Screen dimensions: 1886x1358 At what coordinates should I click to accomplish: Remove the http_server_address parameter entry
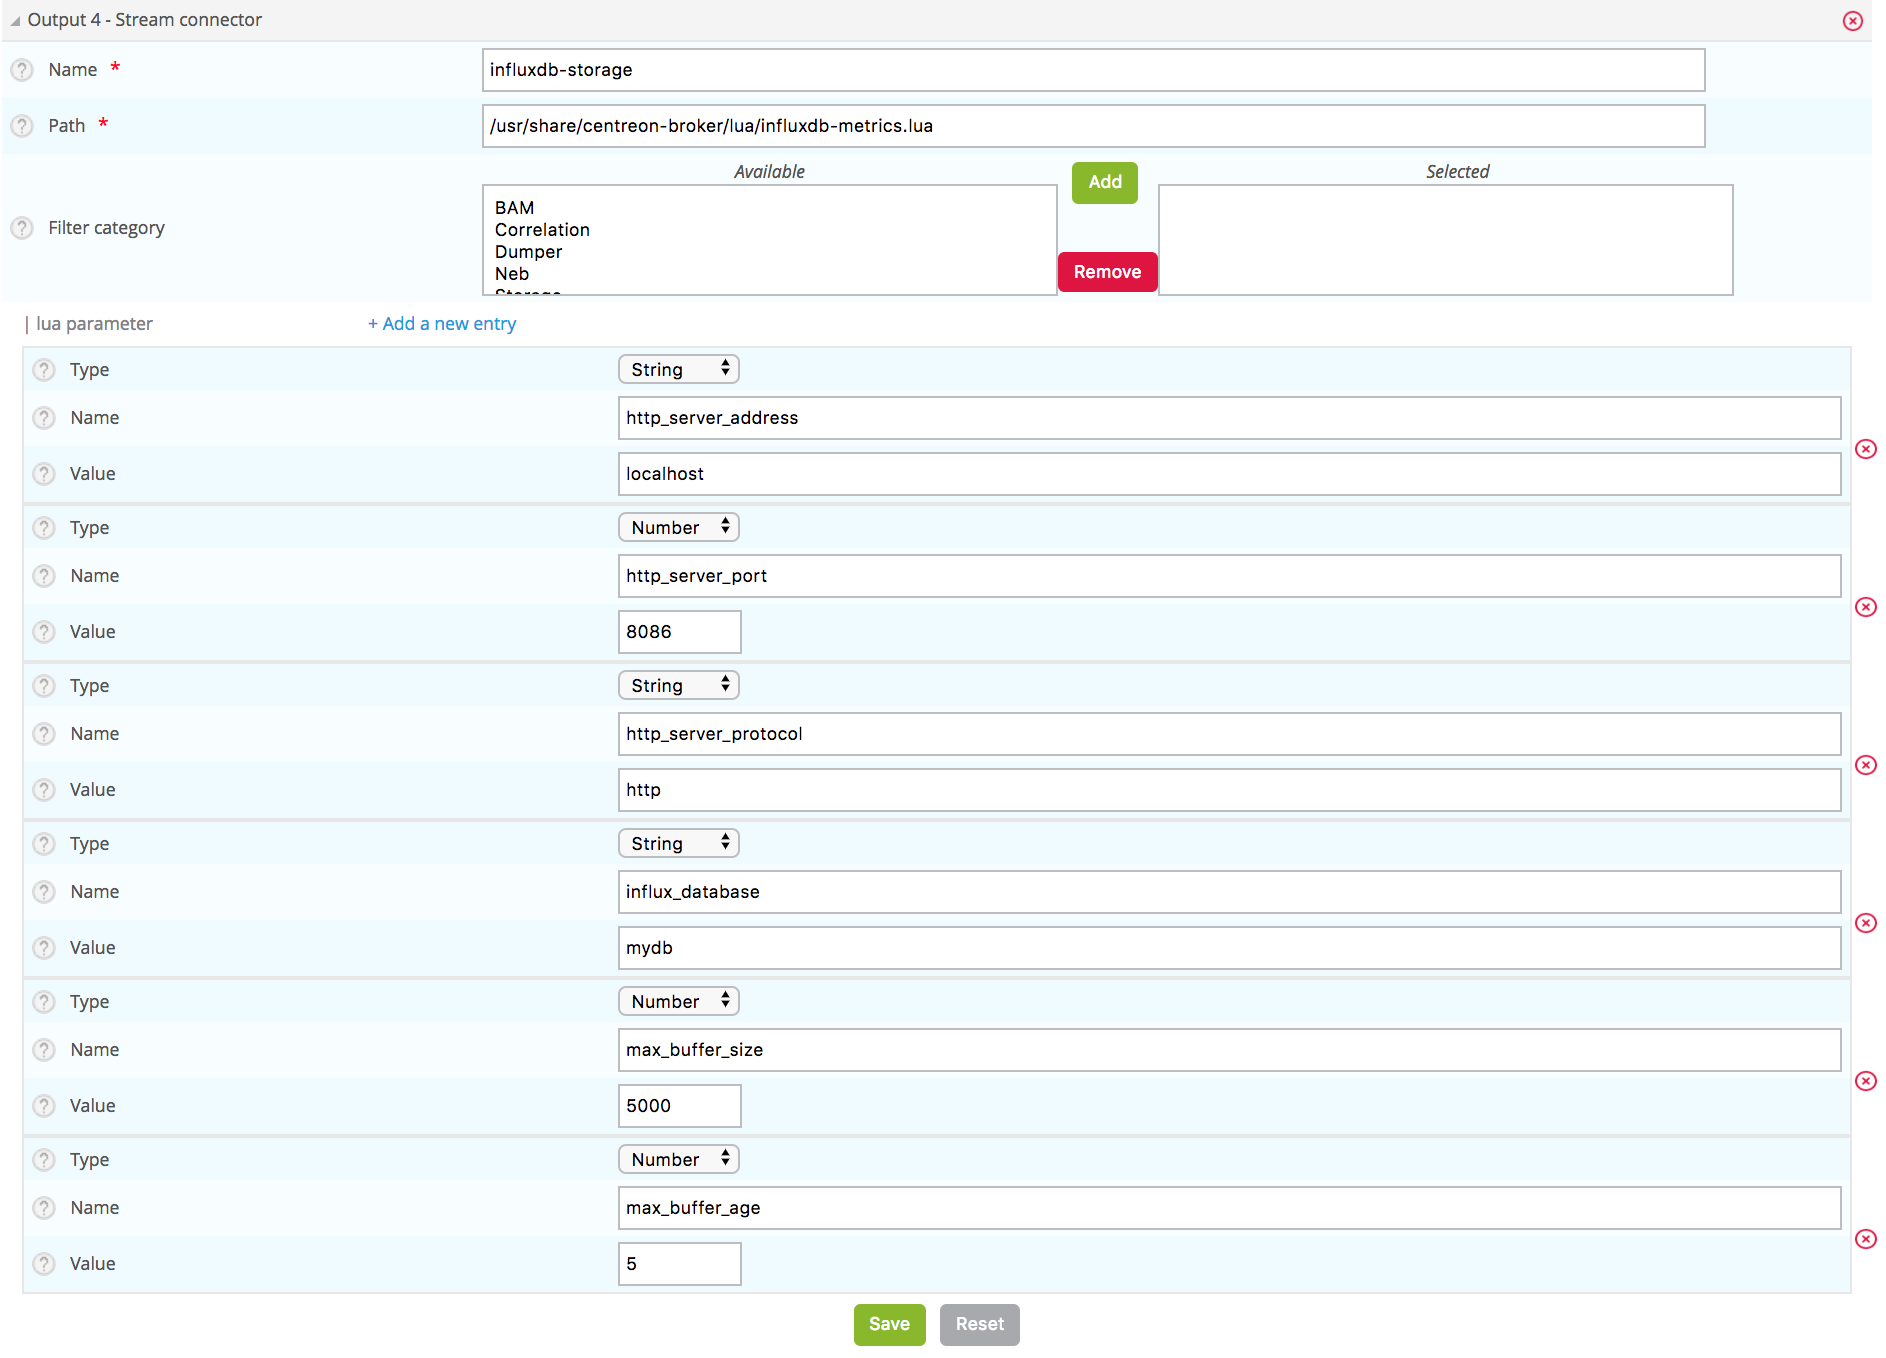pos(1865,449)
